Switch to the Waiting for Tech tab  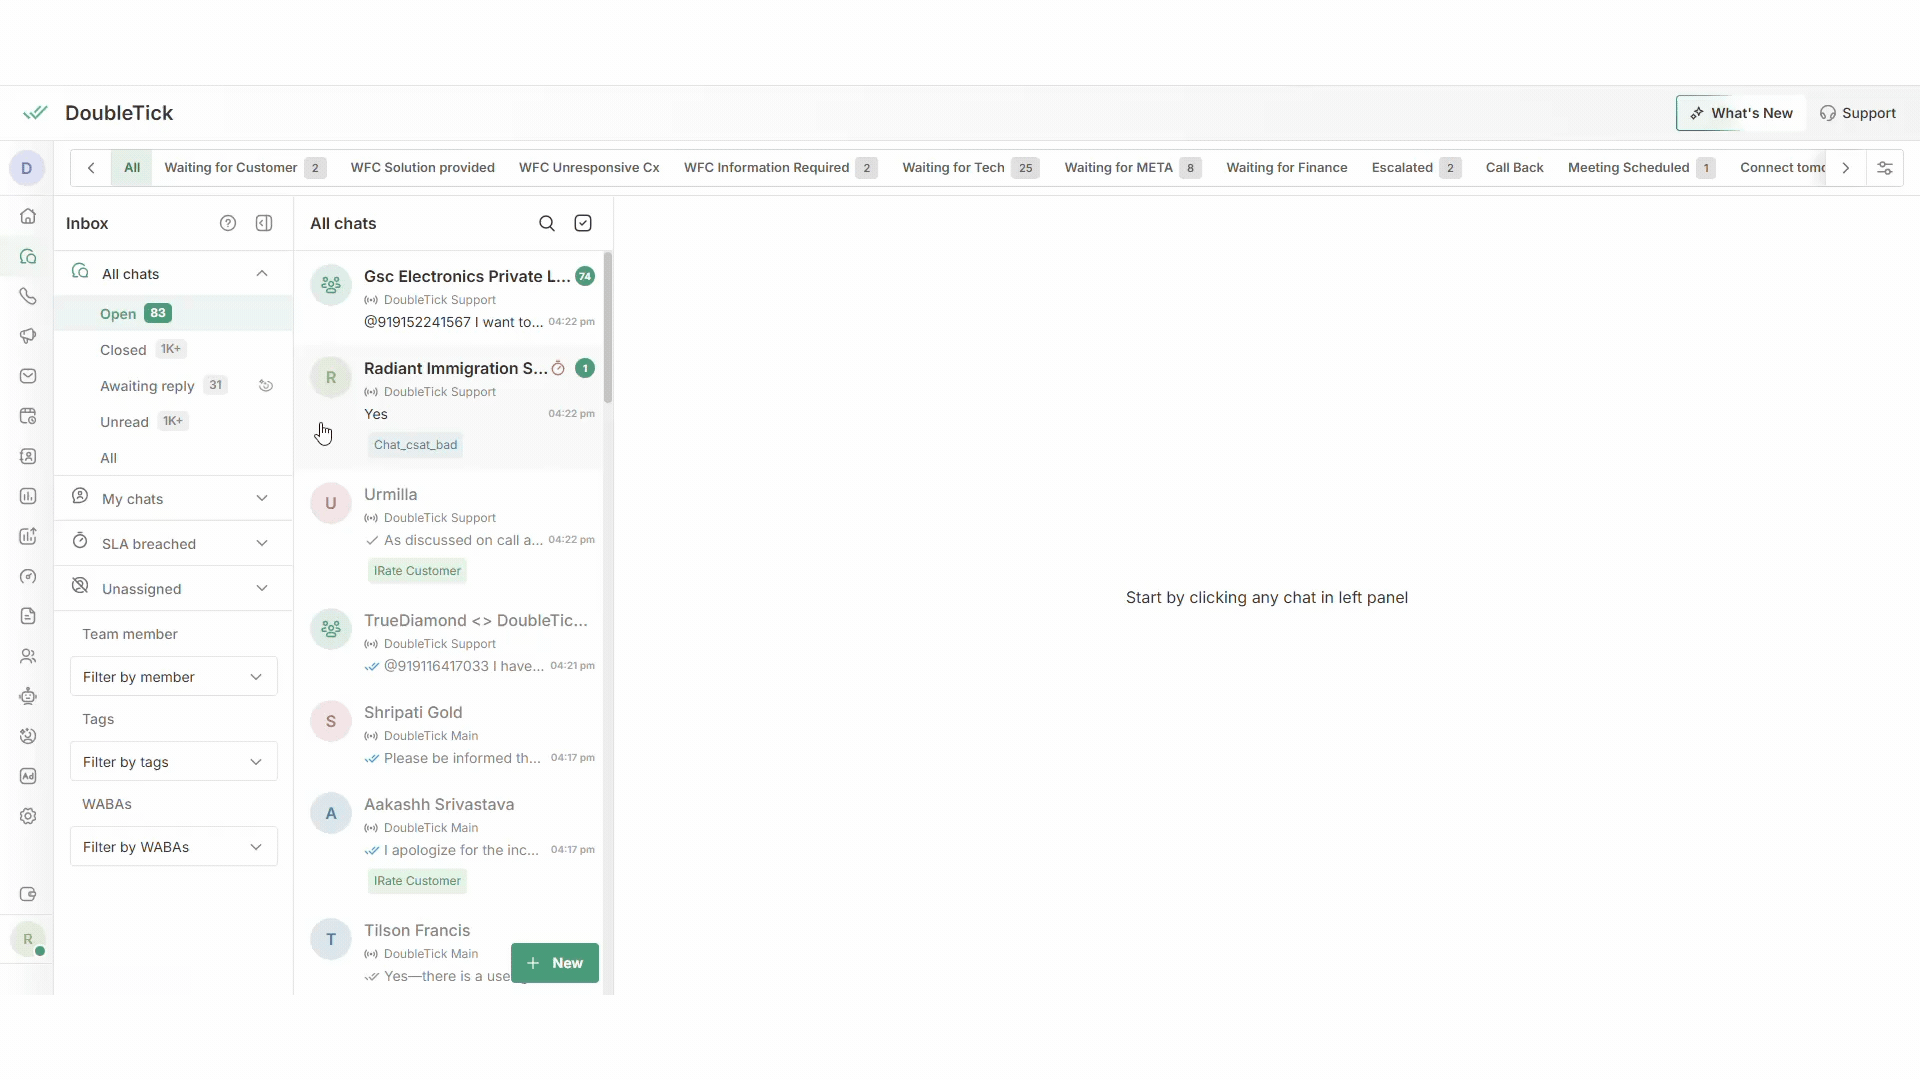[x=953, y=168]
